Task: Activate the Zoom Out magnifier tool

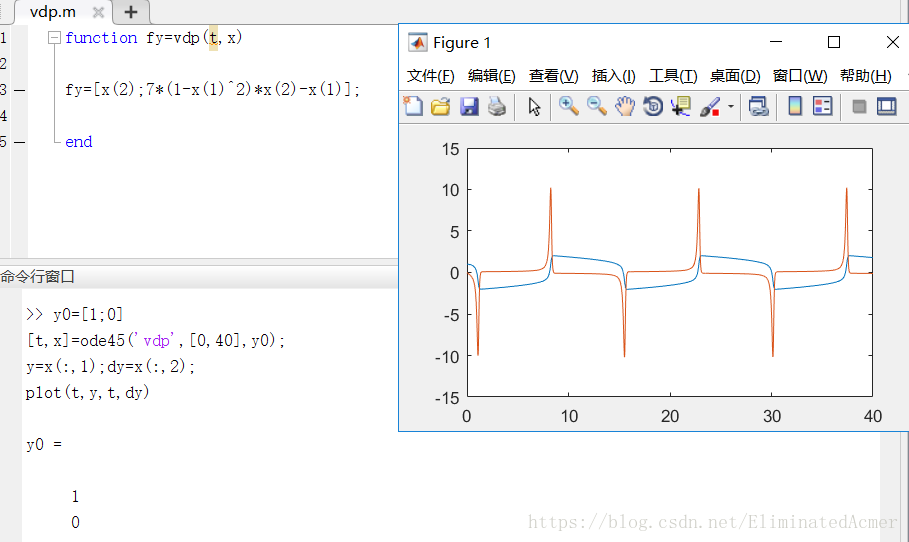Action: (x=597, y=106)
